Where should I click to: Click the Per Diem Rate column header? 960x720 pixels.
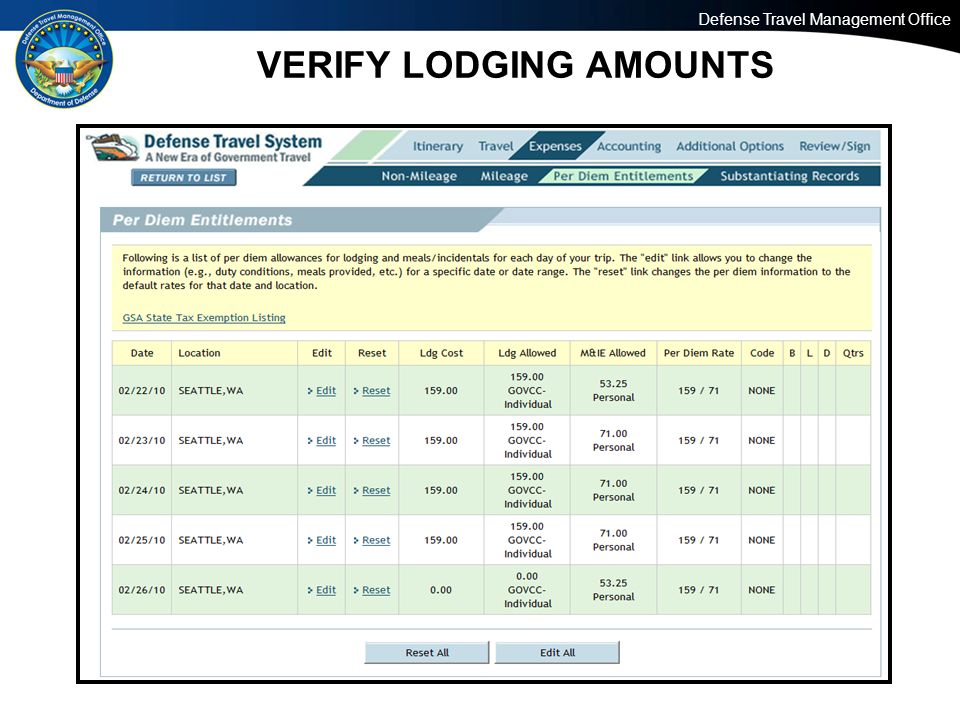pyautogui.click(x=699, y=353)
